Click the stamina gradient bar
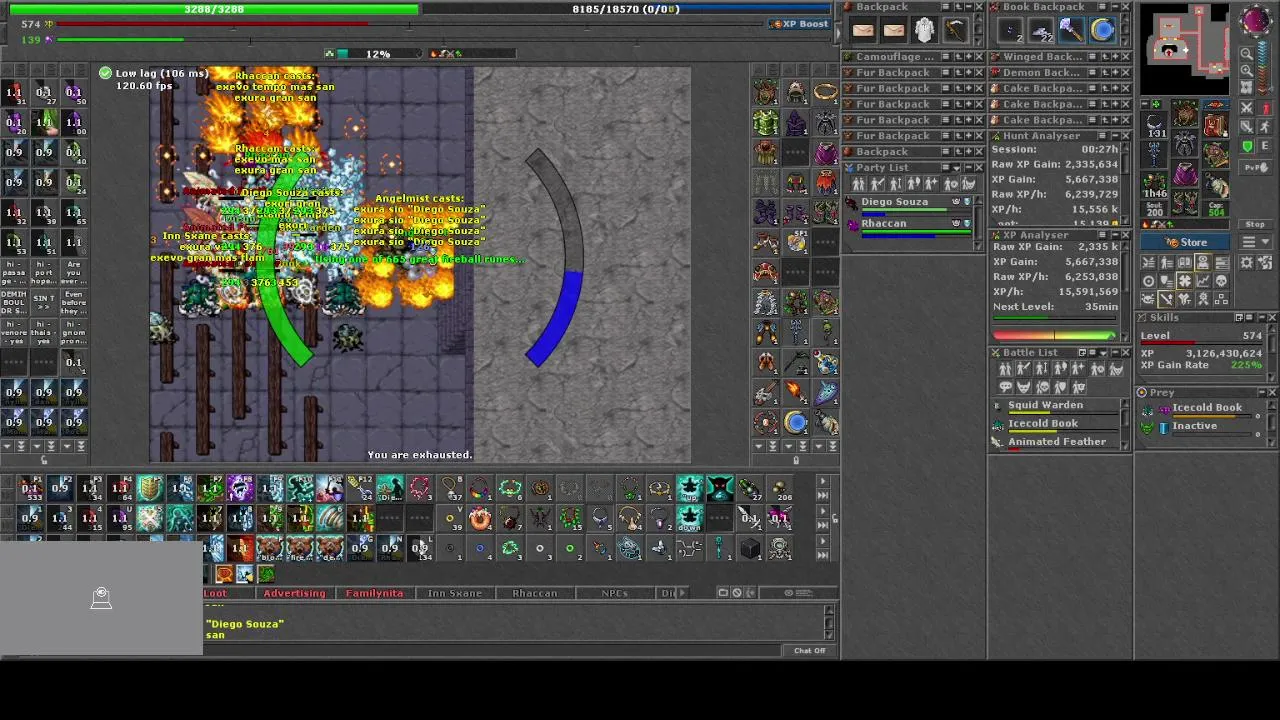Image resolution: width=1280 pixels, height=720 pixels. 1055,336
